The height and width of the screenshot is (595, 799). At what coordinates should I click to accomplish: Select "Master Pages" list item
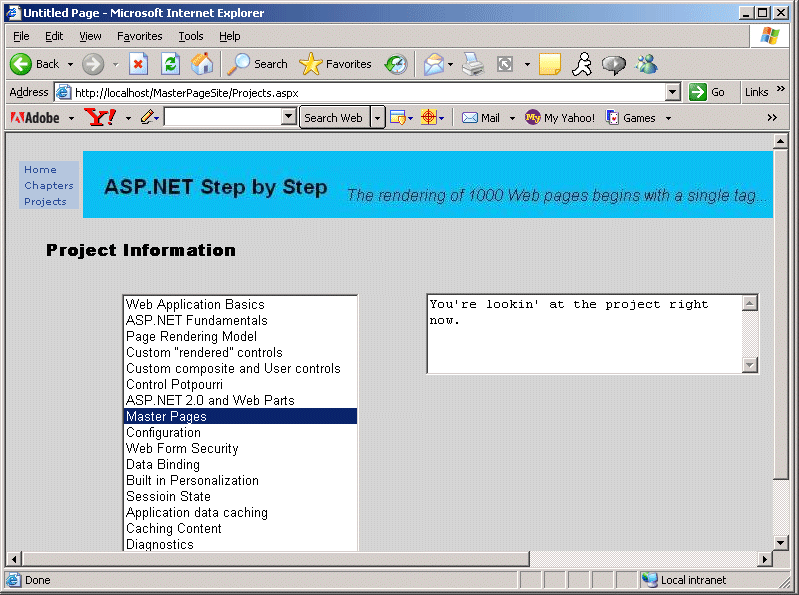point(241,416)
